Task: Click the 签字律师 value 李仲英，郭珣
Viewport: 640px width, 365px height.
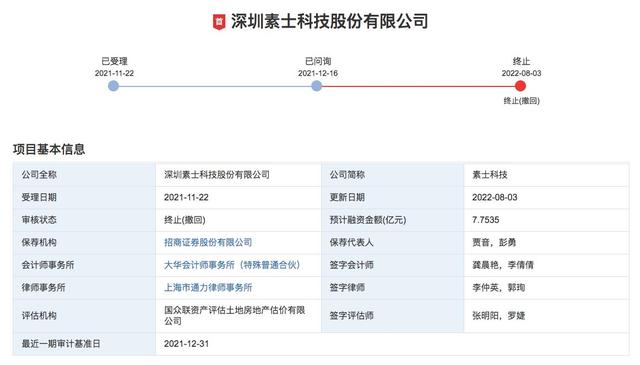Action: point(499,287)
